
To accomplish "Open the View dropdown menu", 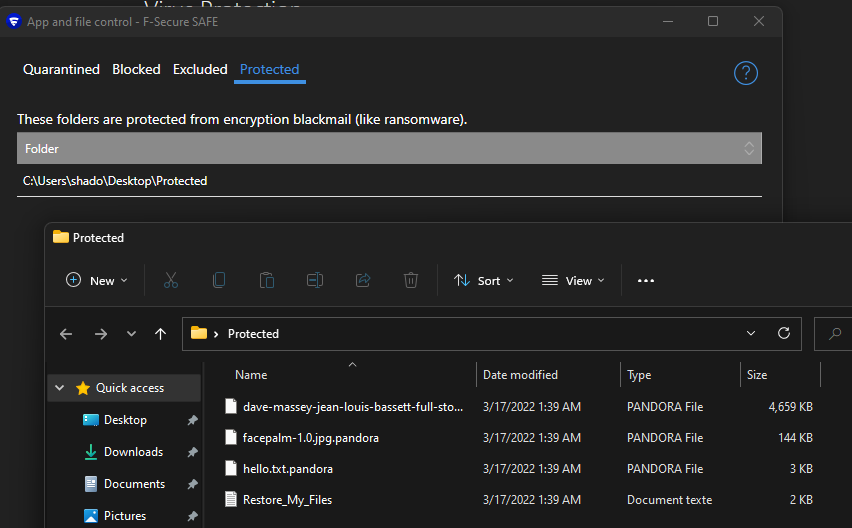I will click(573, 280).
